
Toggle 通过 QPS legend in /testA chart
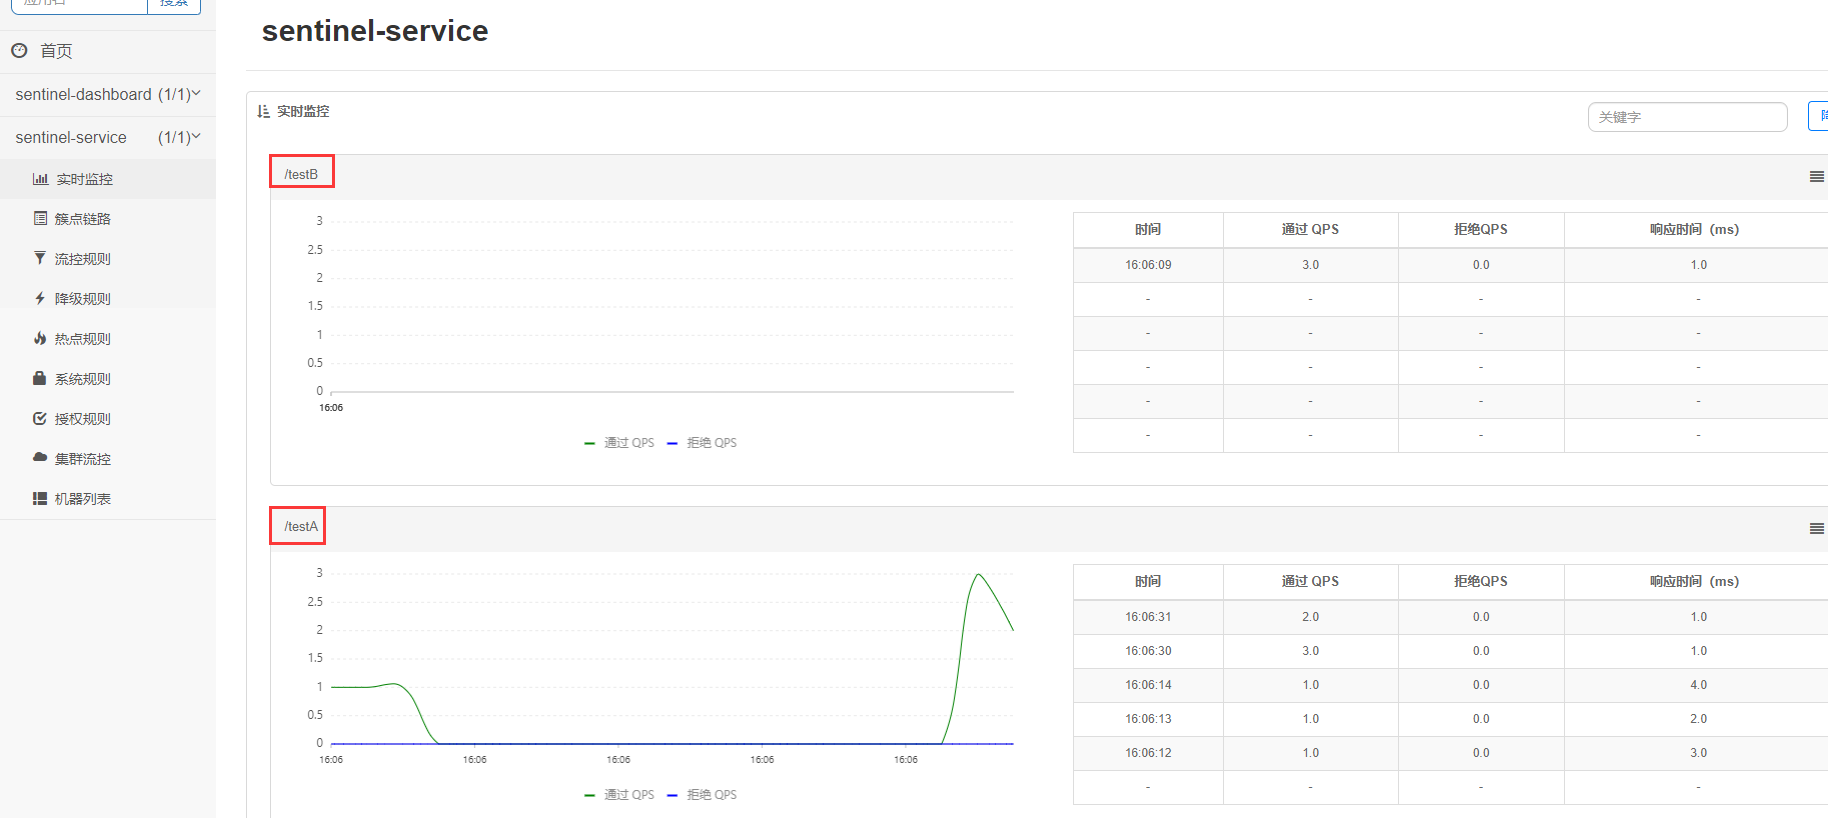[x=619, y=794]
